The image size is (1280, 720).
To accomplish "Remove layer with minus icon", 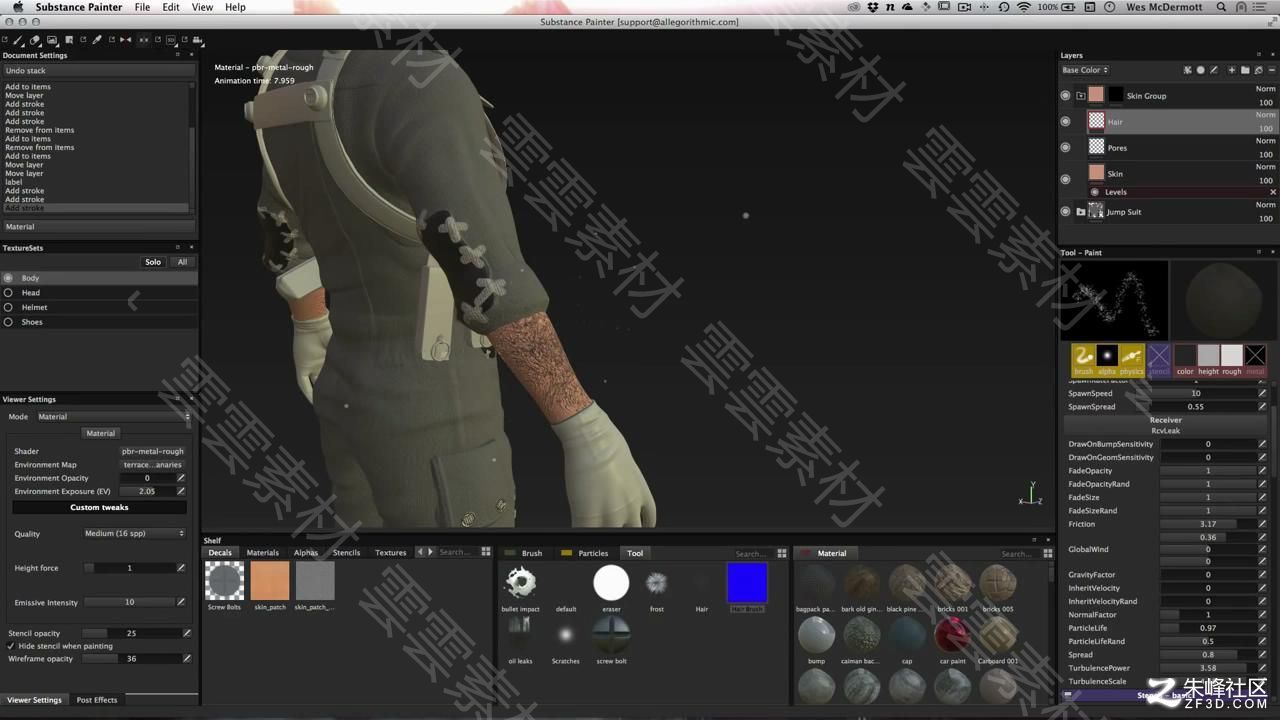I will point(1271,70).
